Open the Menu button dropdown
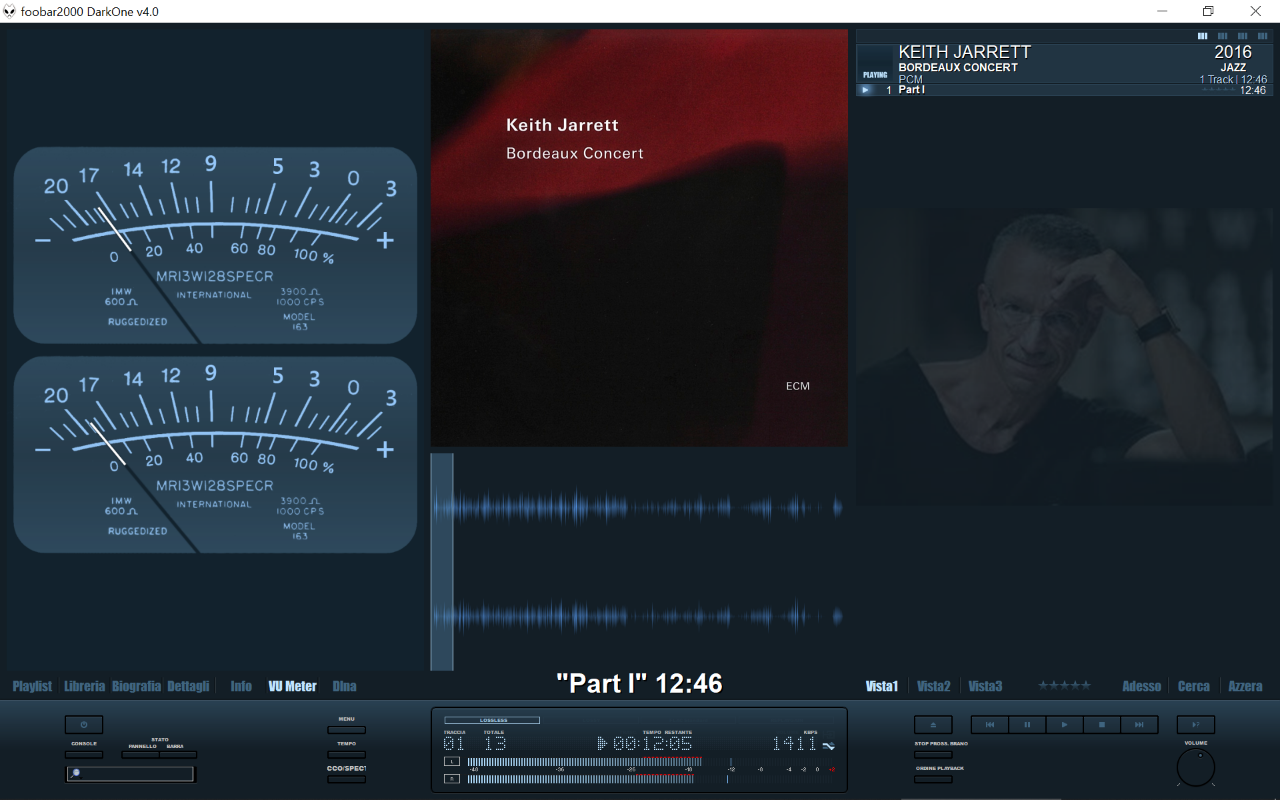The image size is (1280, 800). pos(346,730)
